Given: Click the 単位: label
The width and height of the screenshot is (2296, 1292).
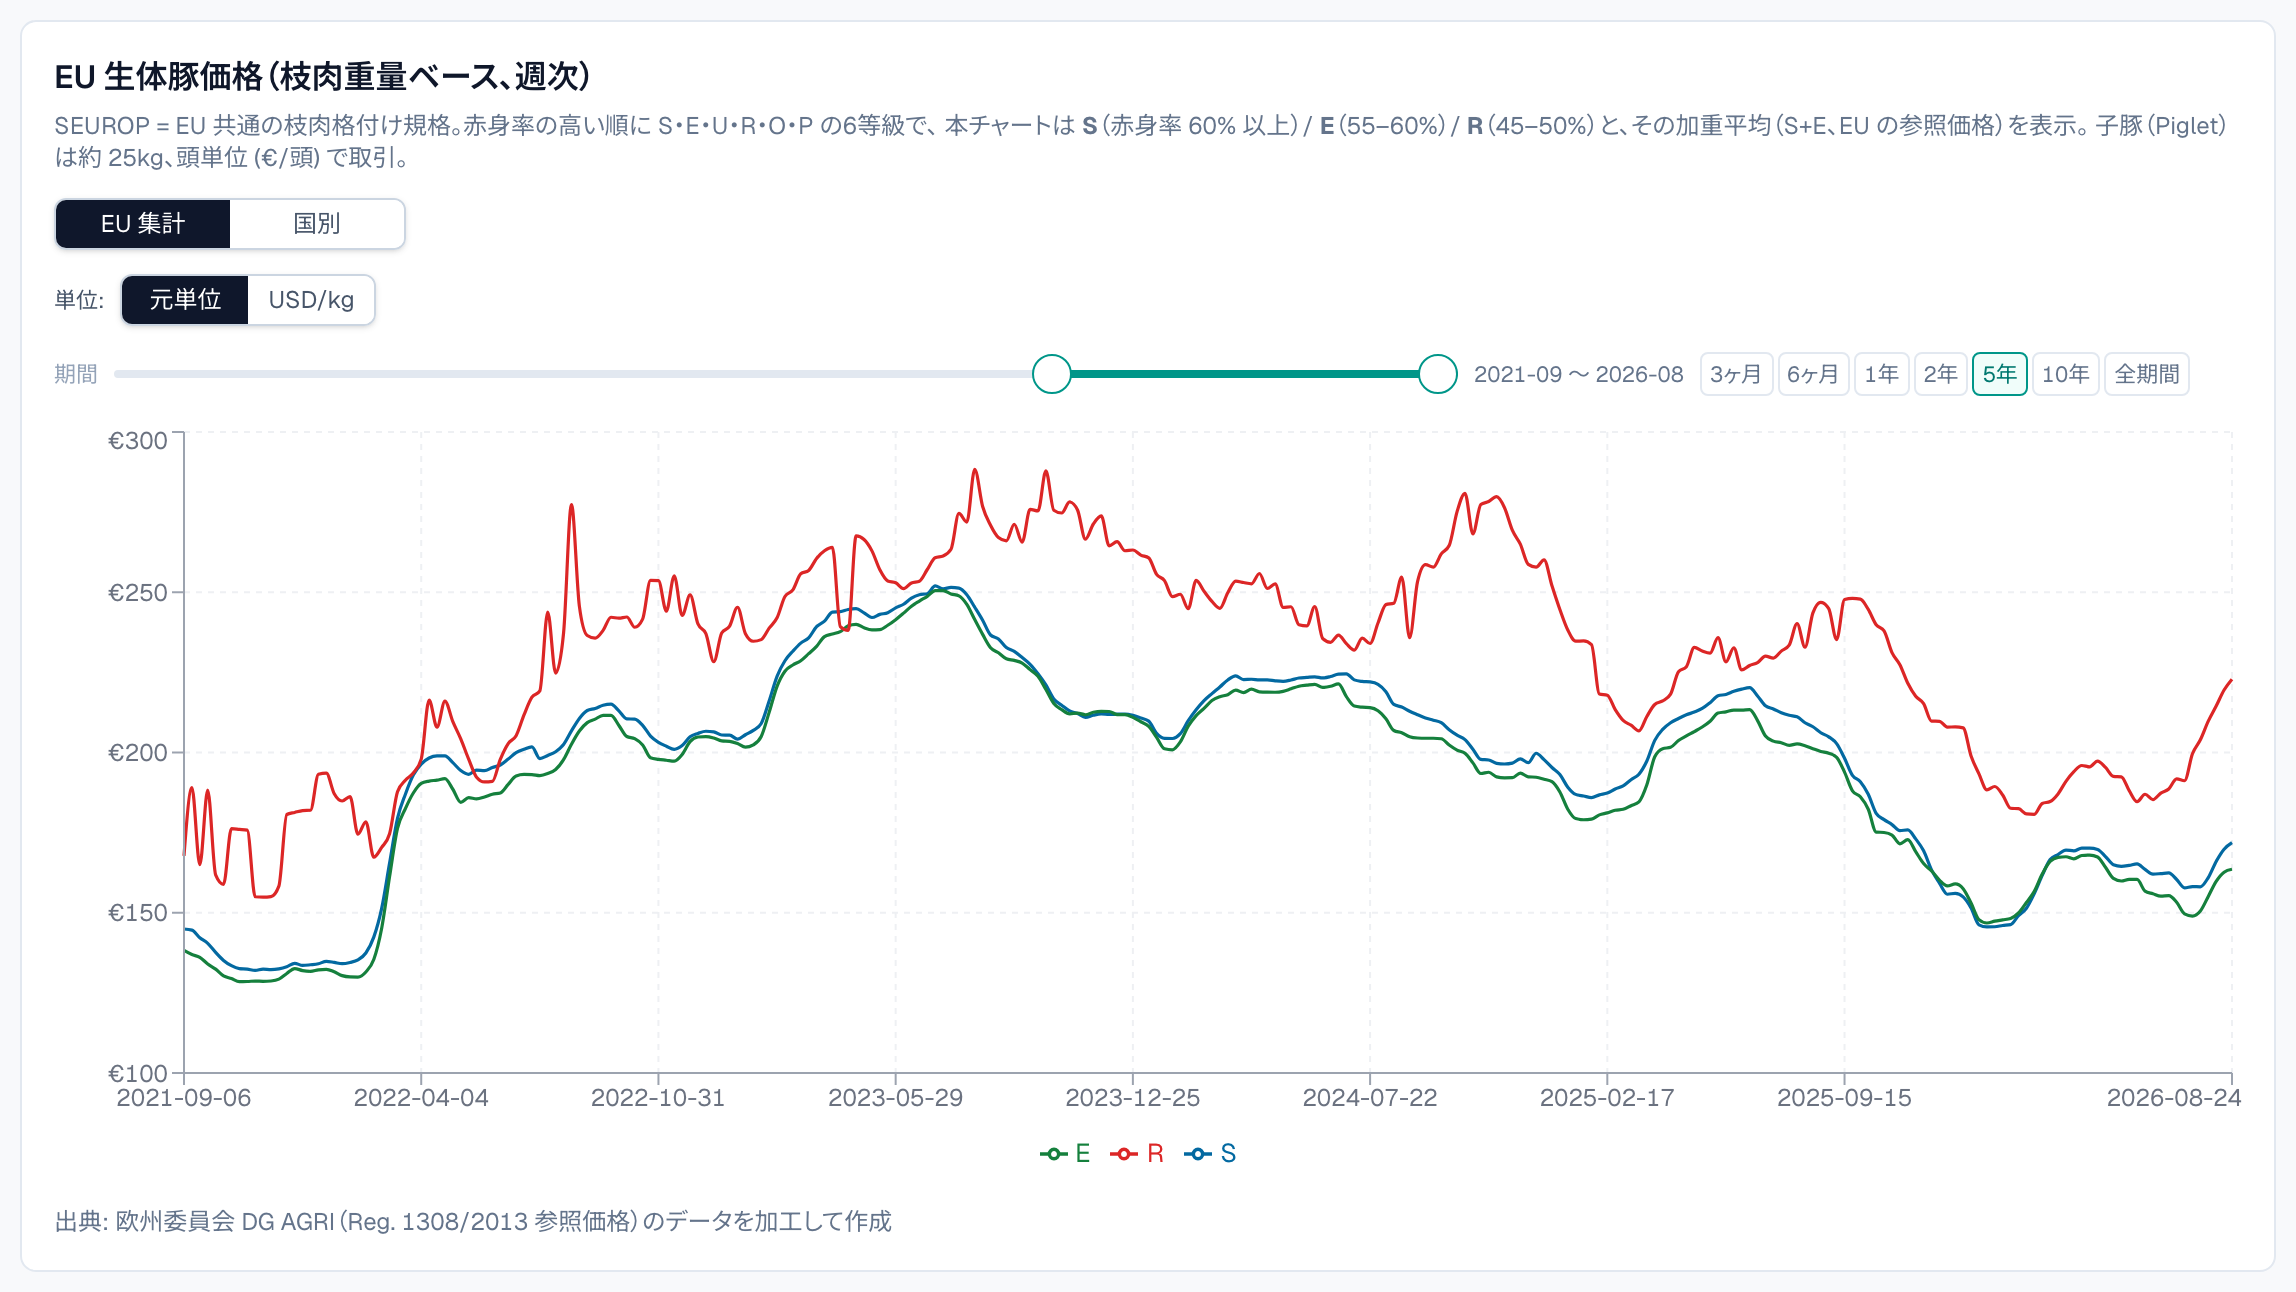Looking at the screenshot, I should tap(79, 300).
